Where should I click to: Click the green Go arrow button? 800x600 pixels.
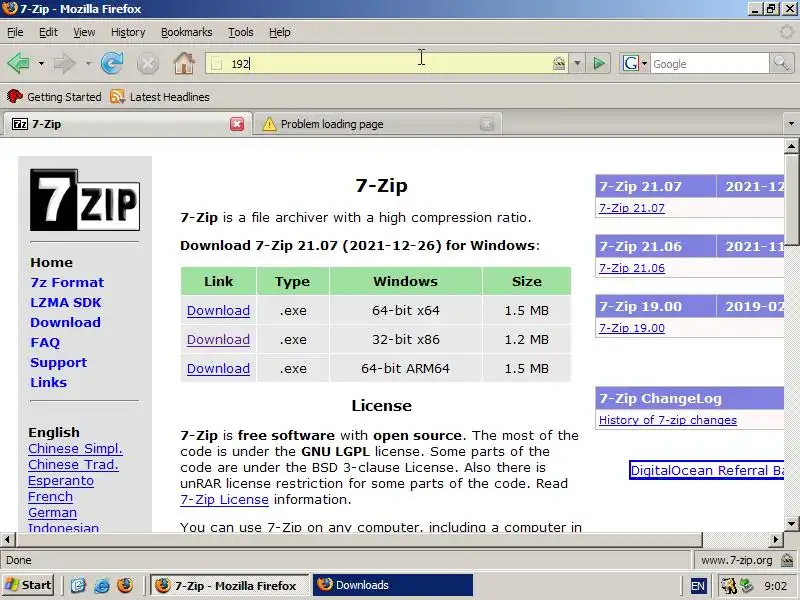[598, 64]
